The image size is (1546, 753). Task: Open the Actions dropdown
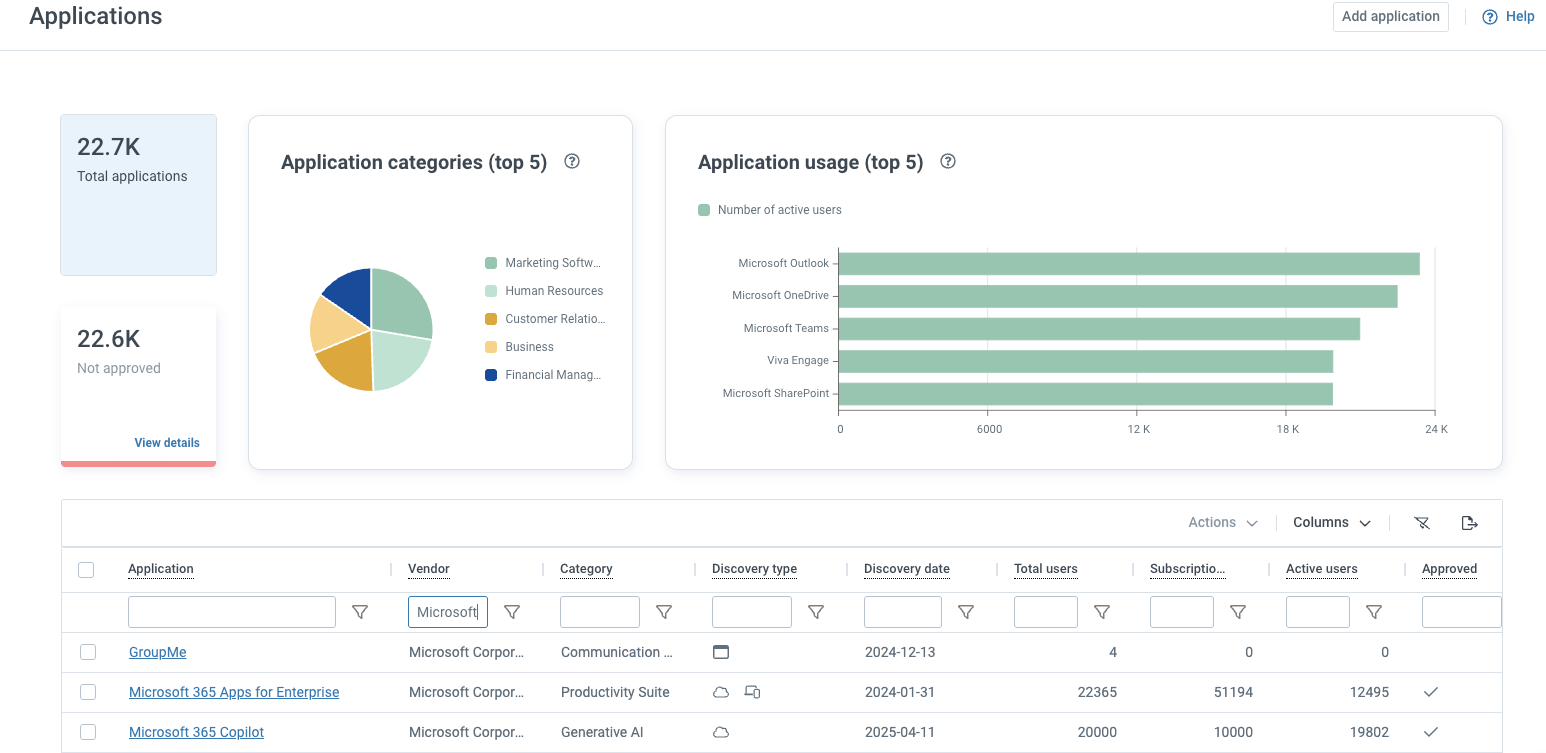pos(1223,523)
